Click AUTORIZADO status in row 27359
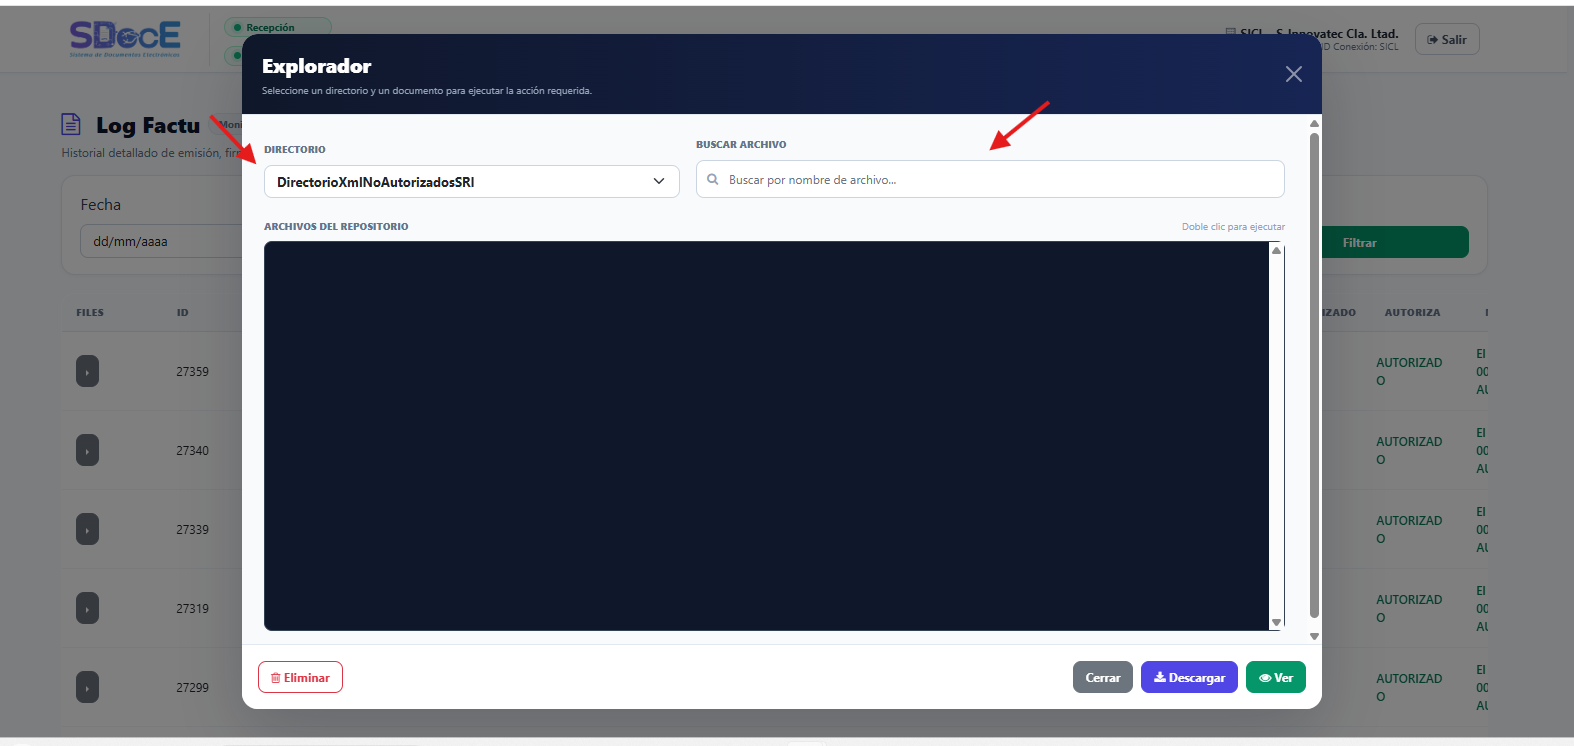1574x746 pixels. (x=1409, y=371)
